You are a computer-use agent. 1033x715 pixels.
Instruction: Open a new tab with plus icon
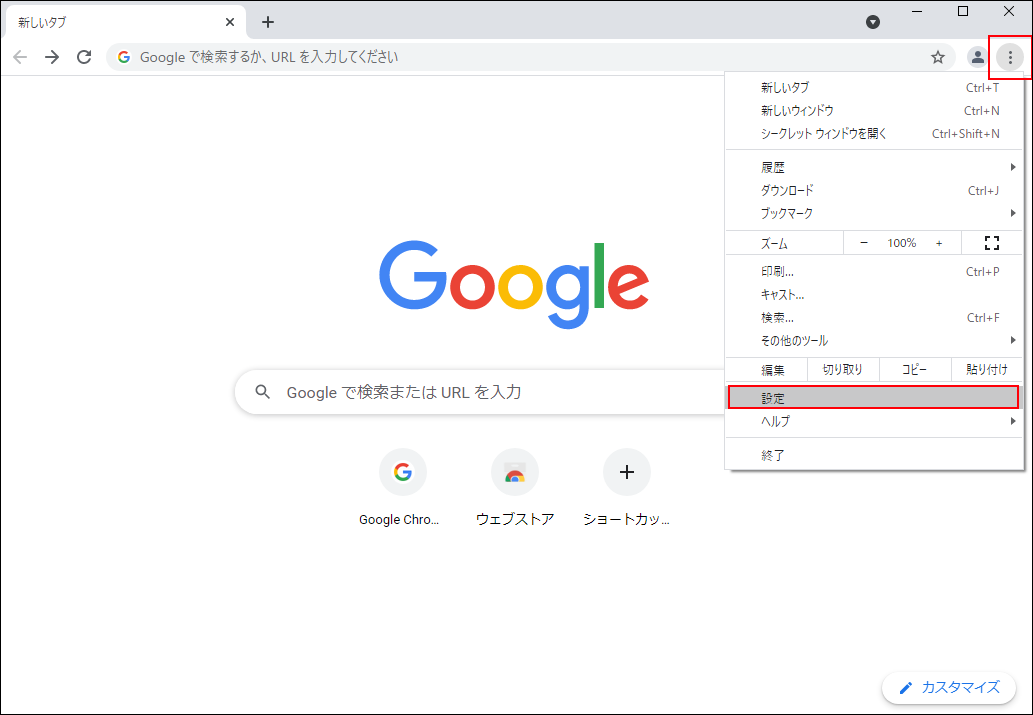tap(267, 22)
